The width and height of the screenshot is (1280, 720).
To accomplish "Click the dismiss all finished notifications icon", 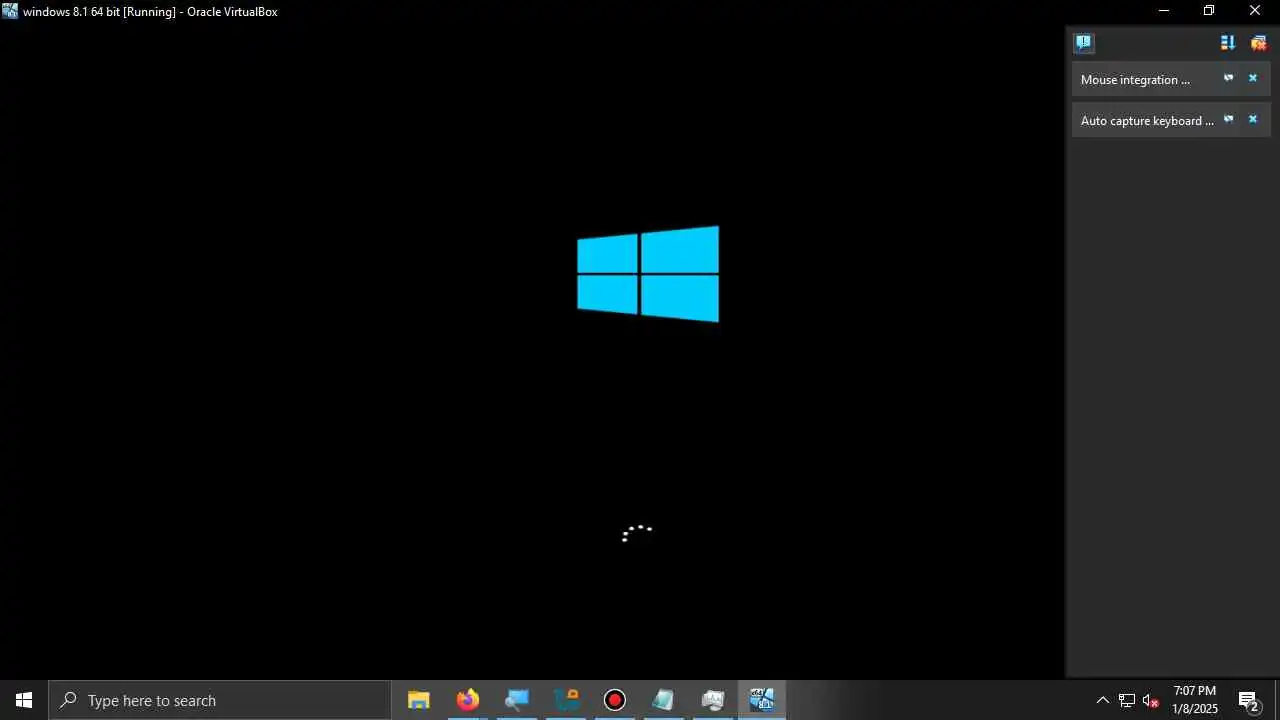I will coord(1259,42).
